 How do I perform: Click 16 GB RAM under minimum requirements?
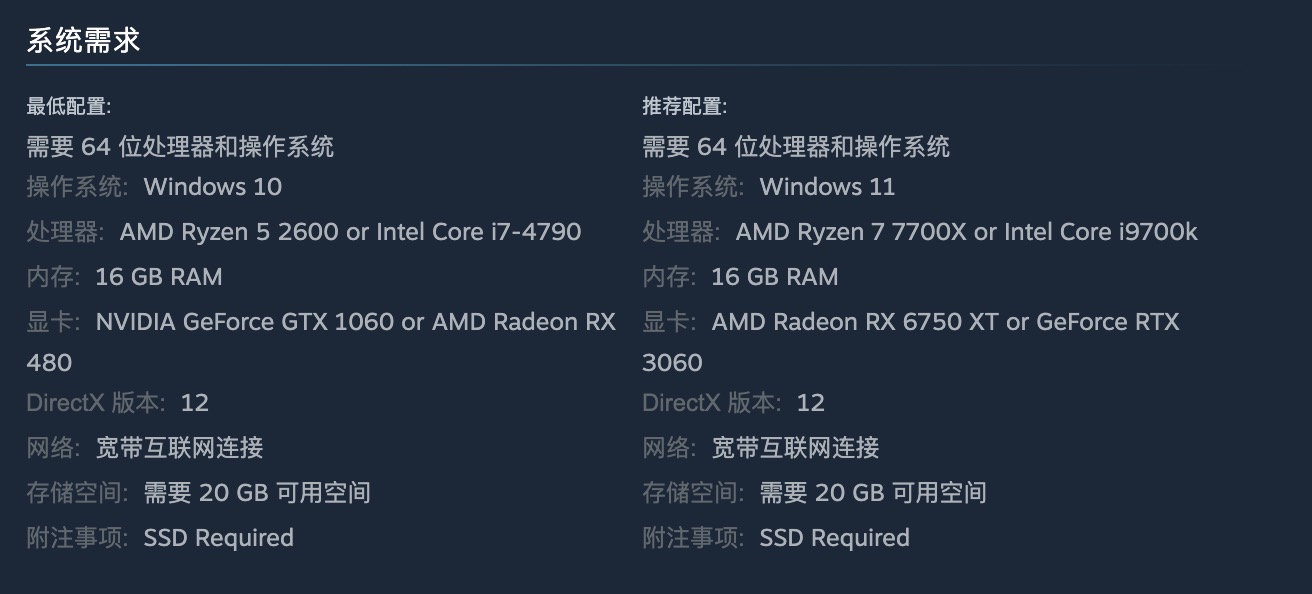[x=158, y=277]
